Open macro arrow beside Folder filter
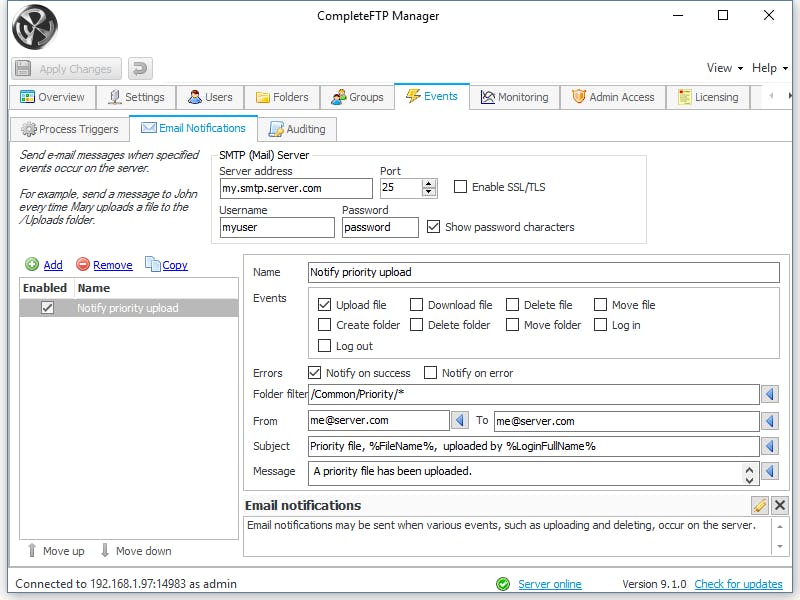 pos(770,394)
